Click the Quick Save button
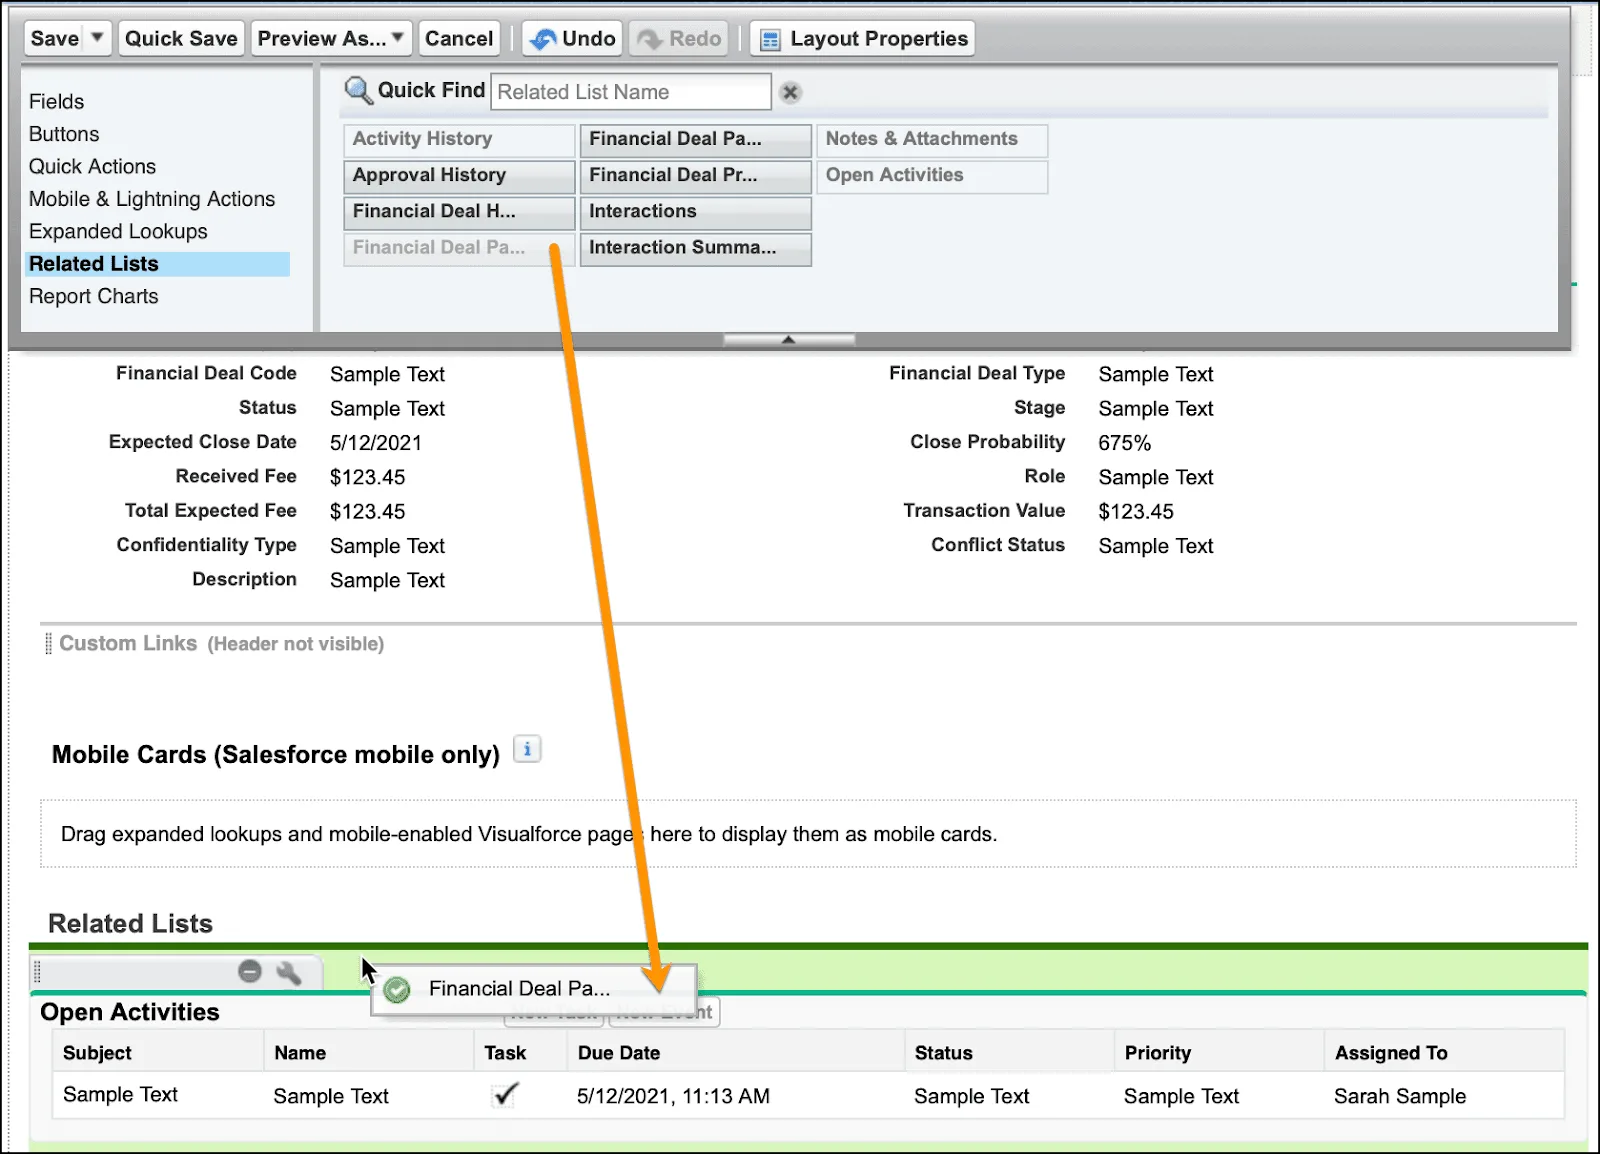 coord(181,38)
